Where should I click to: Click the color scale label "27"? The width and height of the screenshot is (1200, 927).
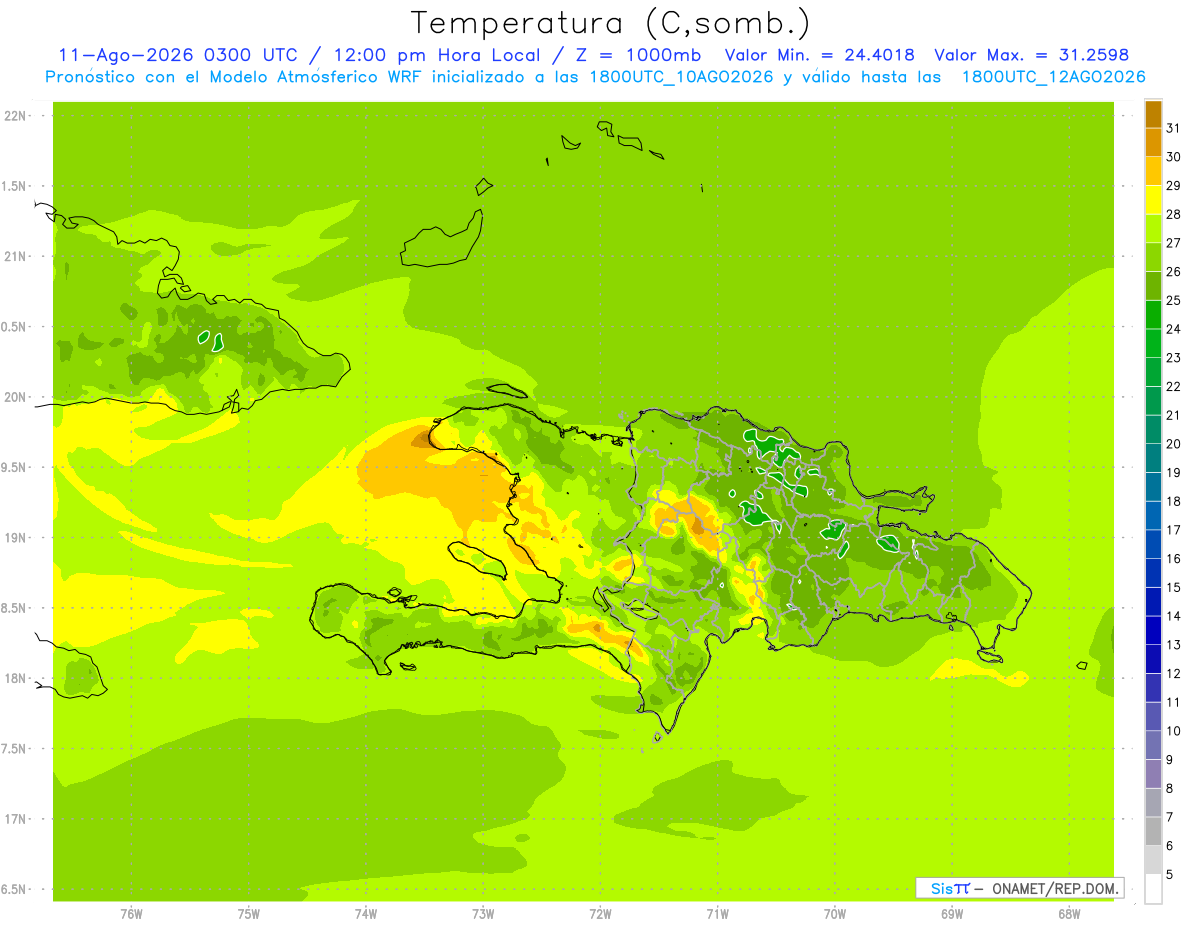tap(1173, 243)
